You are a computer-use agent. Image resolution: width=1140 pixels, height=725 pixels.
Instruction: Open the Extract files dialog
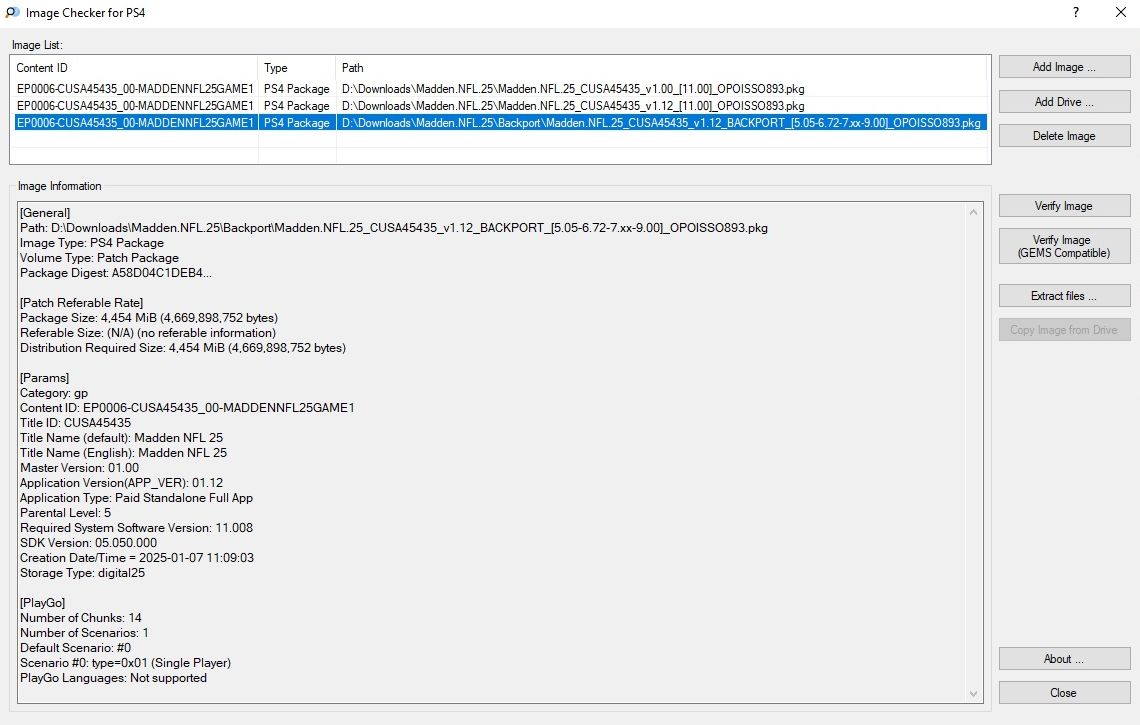1064,296
